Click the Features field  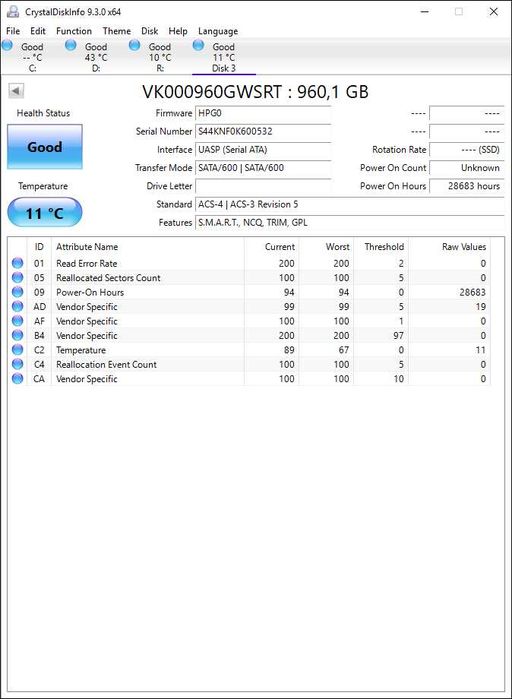click(350, 222)
